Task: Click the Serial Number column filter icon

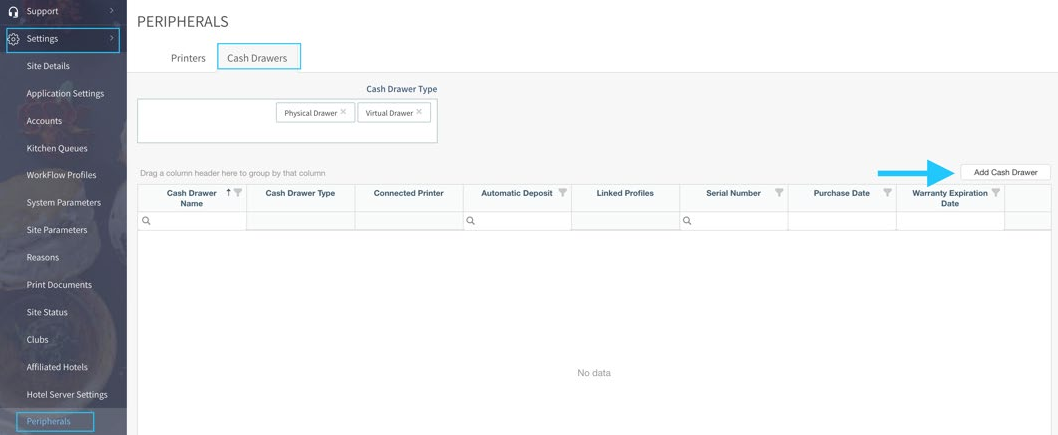Action: 779,193
